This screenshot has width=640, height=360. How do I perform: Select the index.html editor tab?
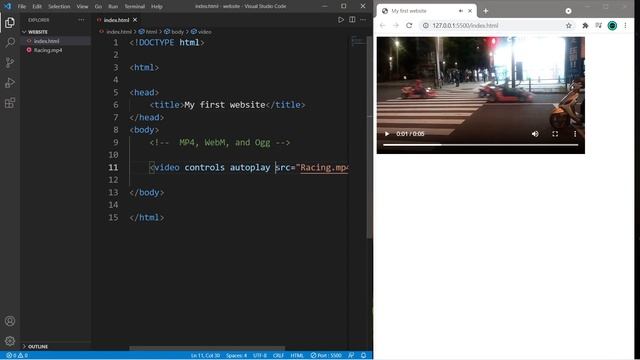pos(116,20)
